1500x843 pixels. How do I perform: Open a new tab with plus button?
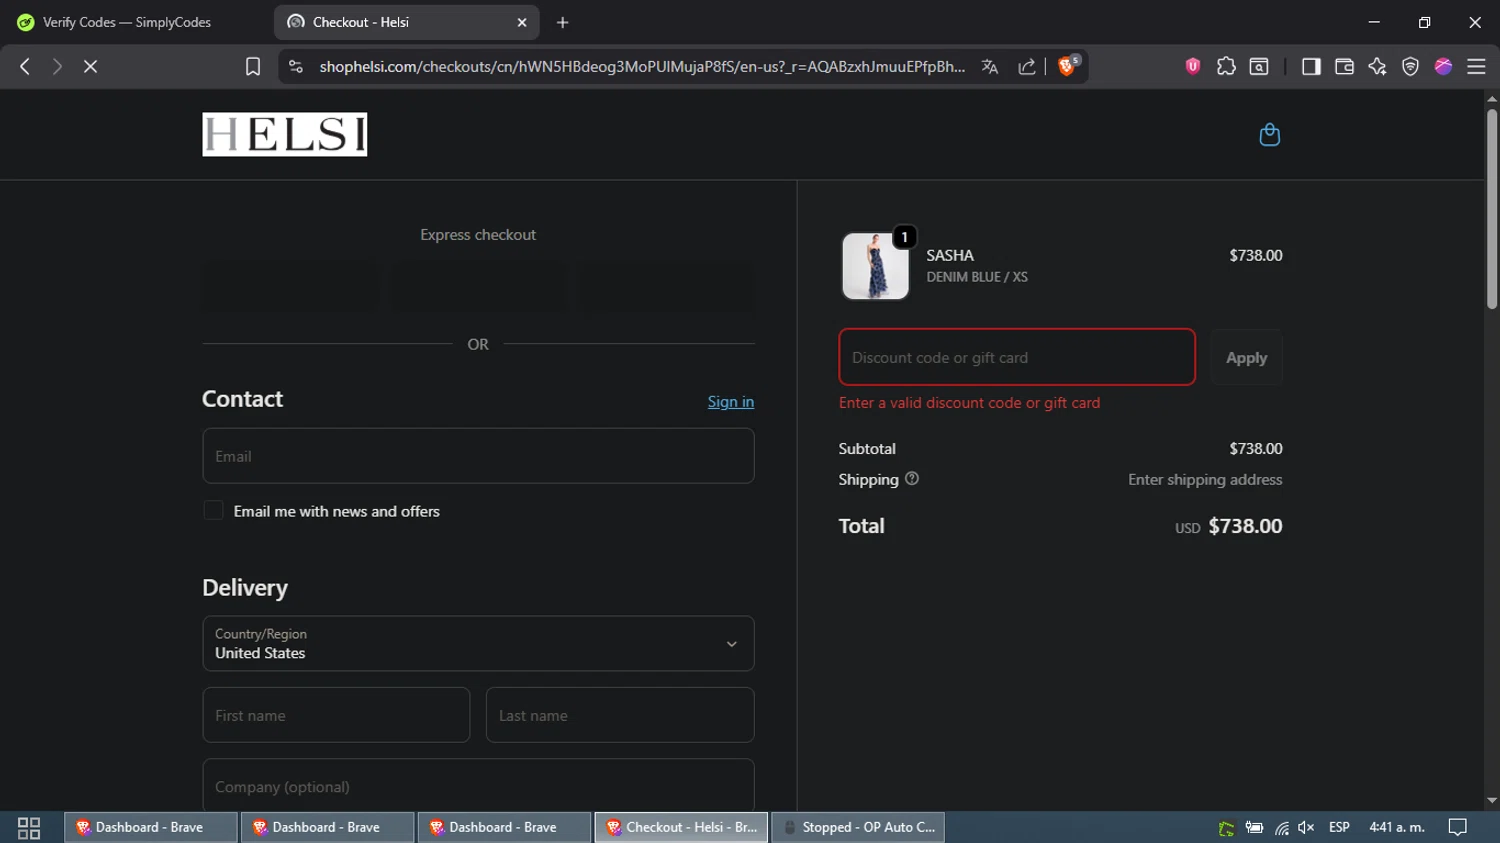[563, 22]
